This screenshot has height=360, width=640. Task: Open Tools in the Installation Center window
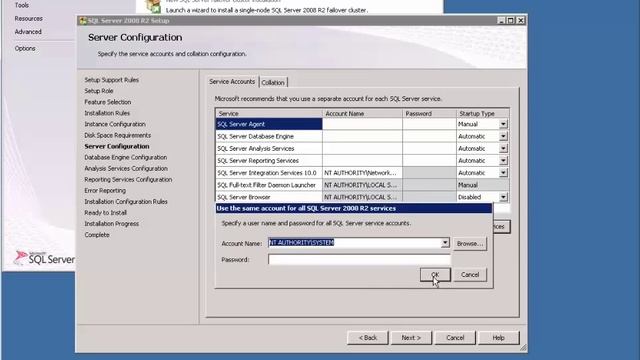[22, 5]
